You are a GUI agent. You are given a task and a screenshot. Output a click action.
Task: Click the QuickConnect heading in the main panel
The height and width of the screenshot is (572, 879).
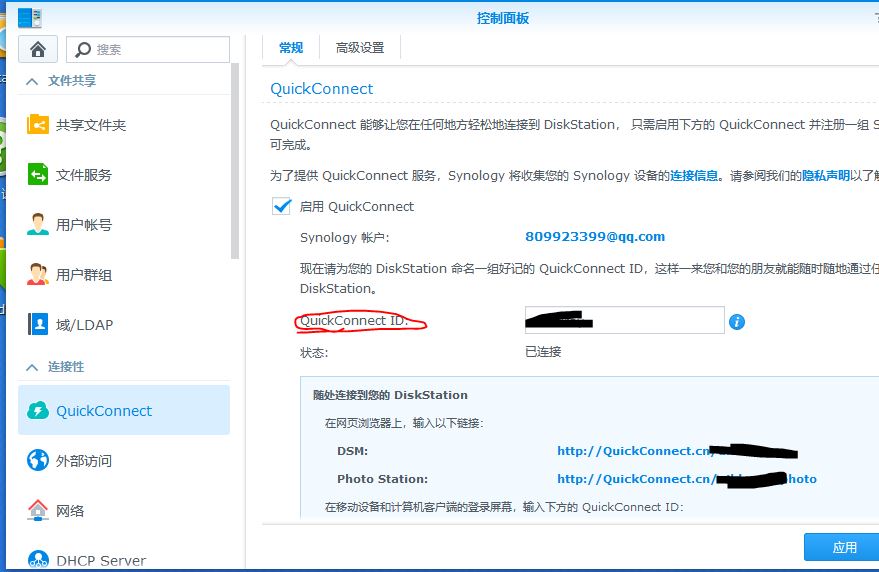321,89
